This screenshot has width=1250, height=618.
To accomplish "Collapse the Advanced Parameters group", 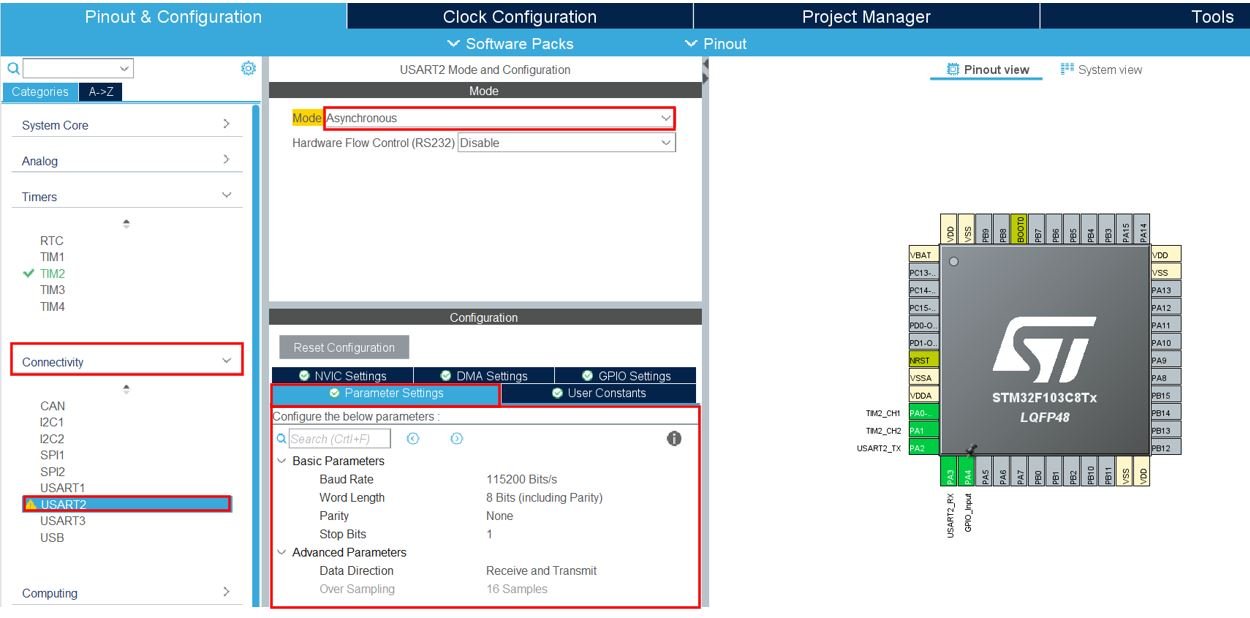I will (282, 552).
